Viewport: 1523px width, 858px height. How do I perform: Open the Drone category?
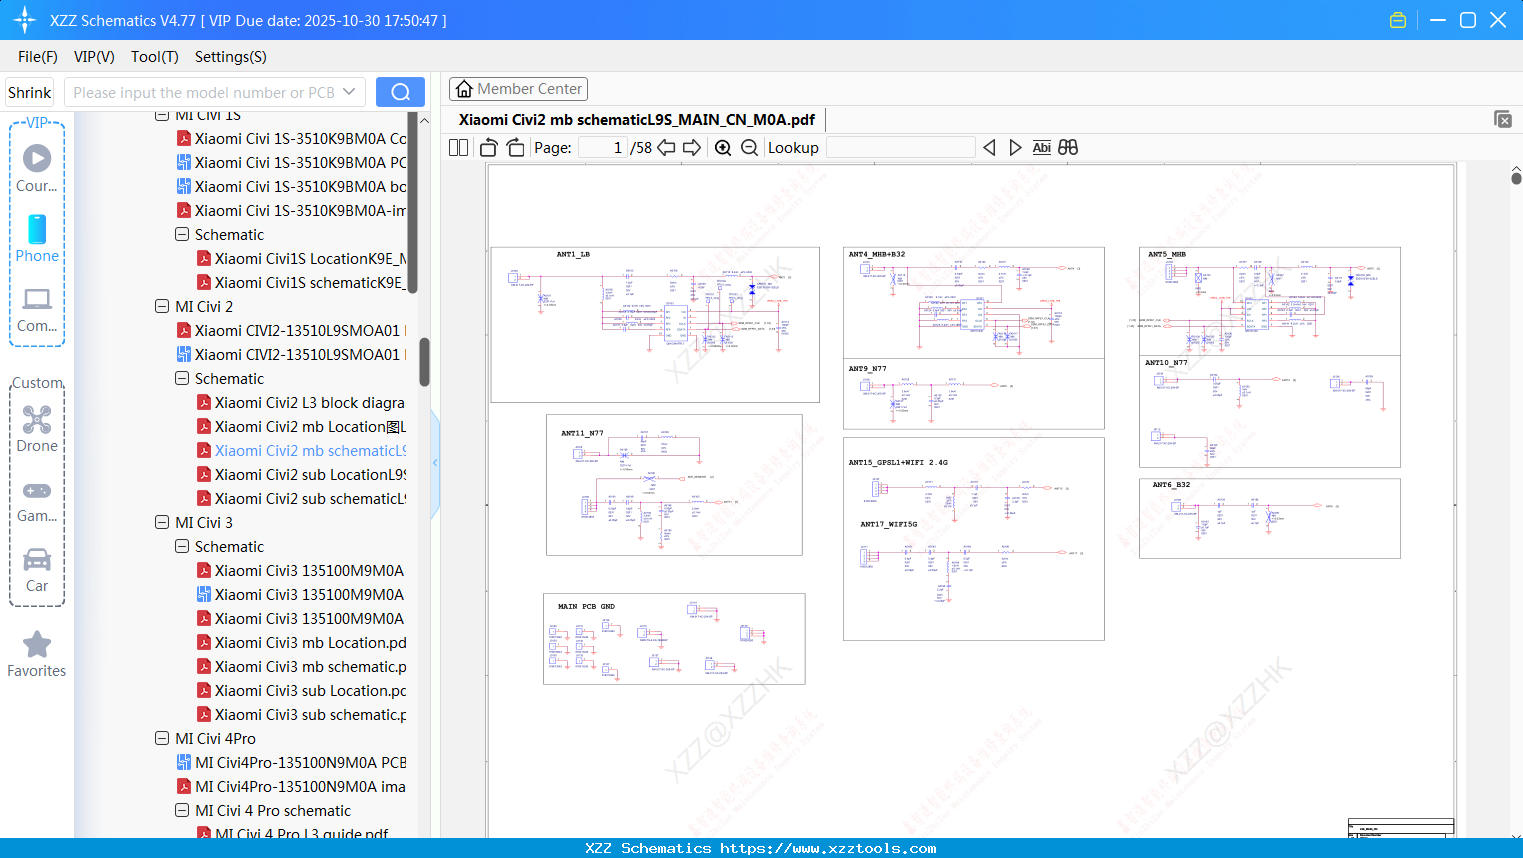click(37, 428)
